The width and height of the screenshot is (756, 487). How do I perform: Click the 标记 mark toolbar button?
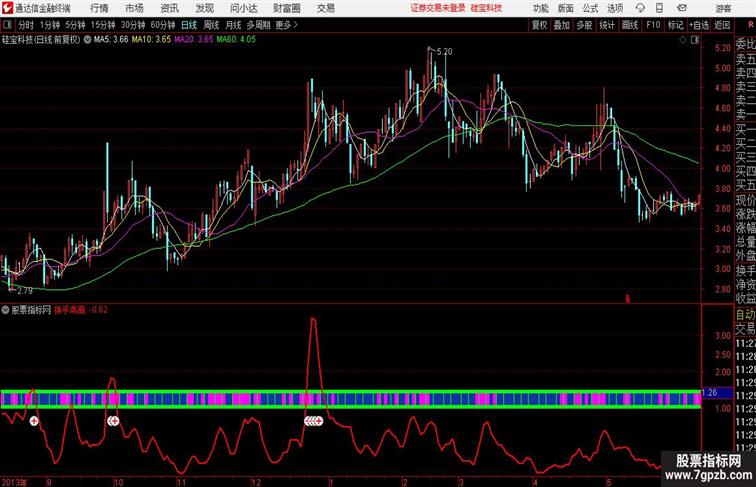click(675, 25)
